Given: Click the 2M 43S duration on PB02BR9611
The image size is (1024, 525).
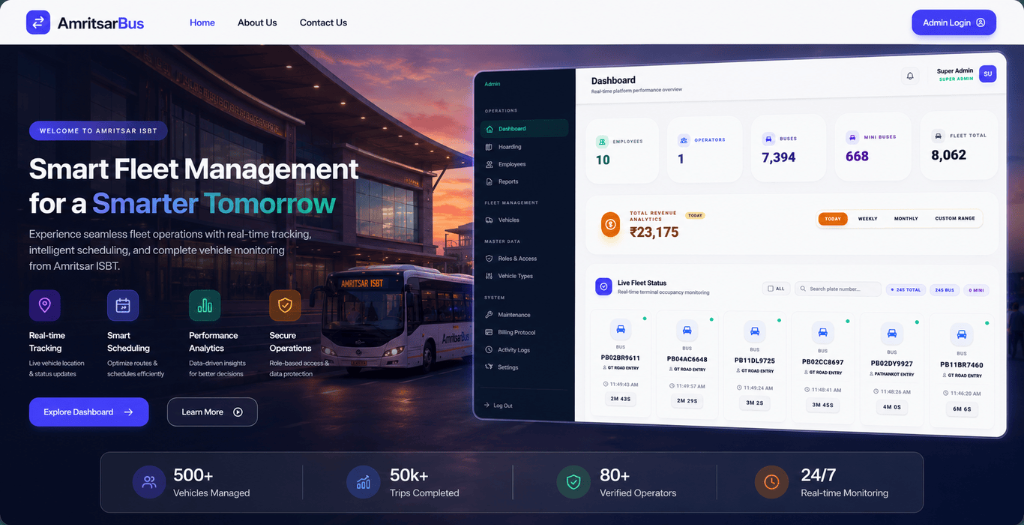Looking at the screenshot, I should tap(620, 399).
